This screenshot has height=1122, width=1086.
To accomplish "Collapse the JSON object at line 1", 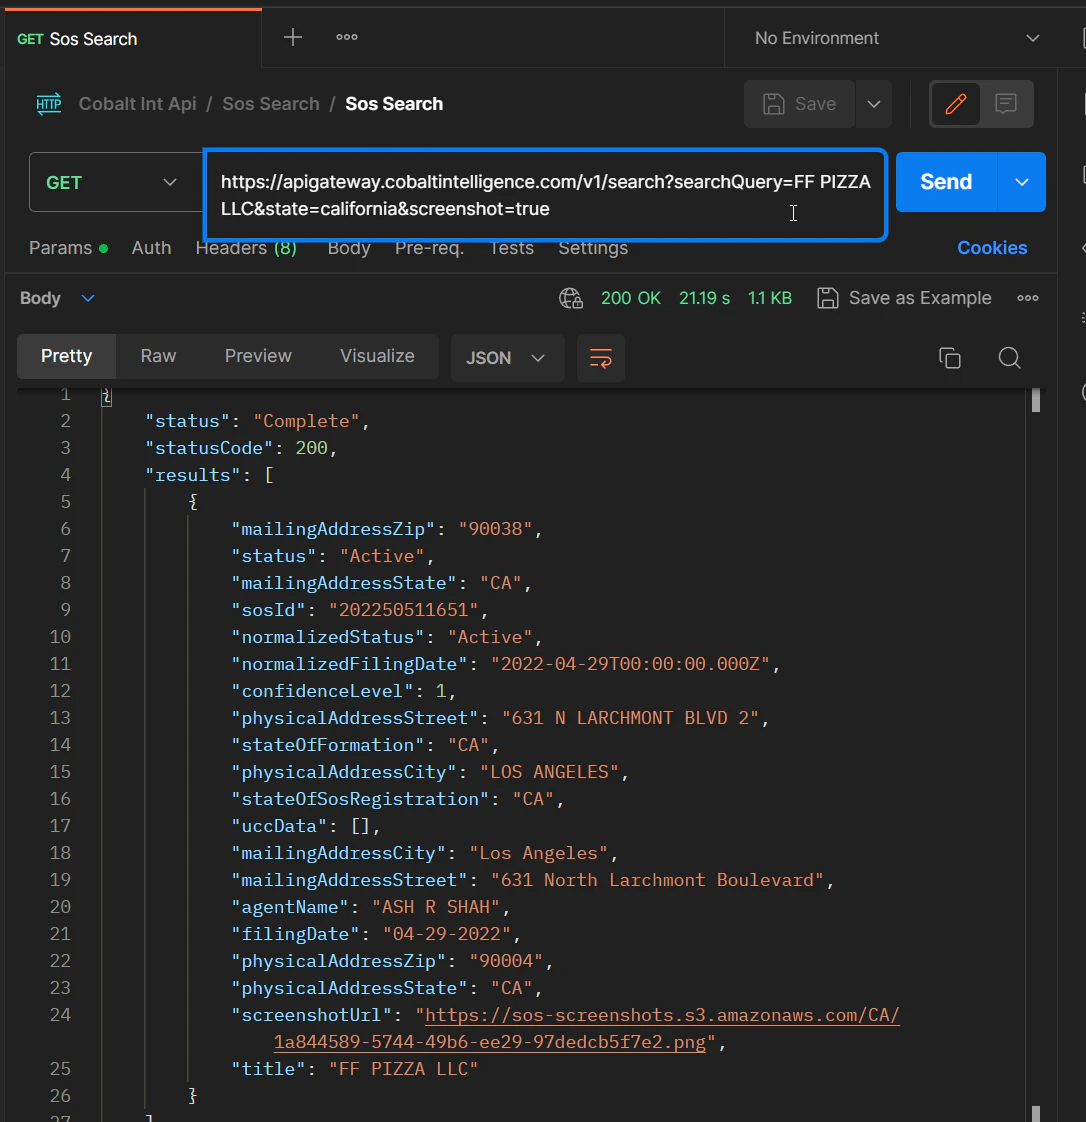I will coord(106,395).
